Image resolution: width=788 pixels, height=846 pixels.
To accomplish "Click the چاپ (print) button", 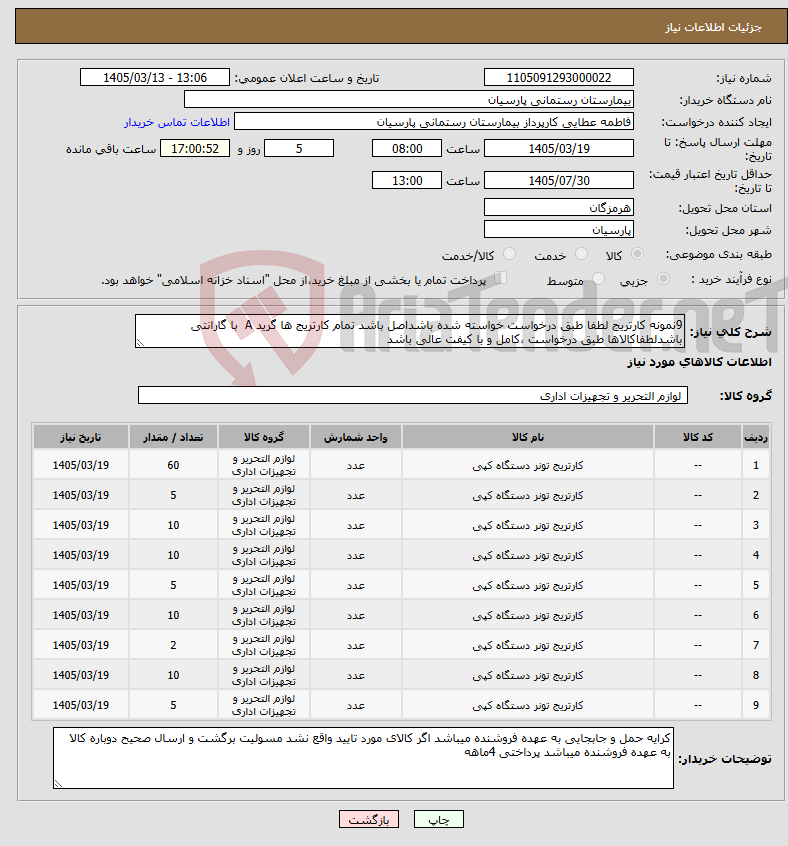I will click(x=438, y=820).
